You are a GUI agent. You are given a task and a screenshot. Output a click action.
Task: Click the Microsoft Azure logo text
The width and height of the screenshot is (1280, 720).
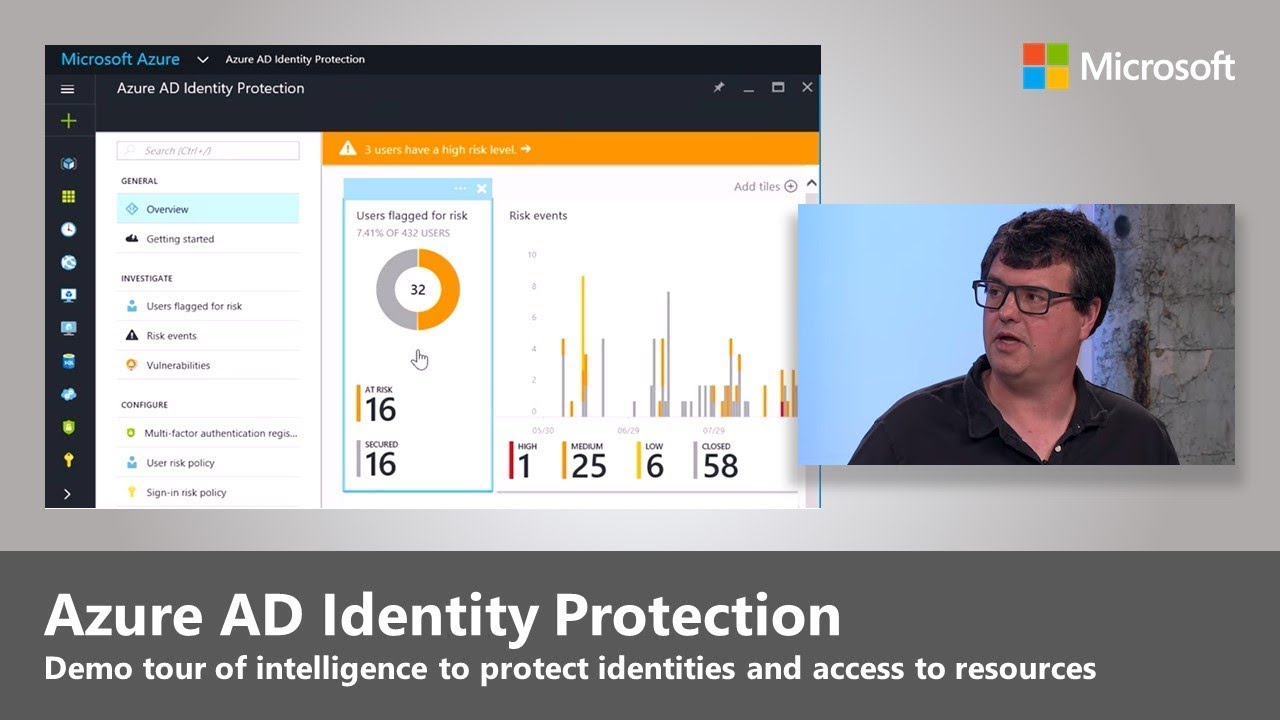[120, 59]
